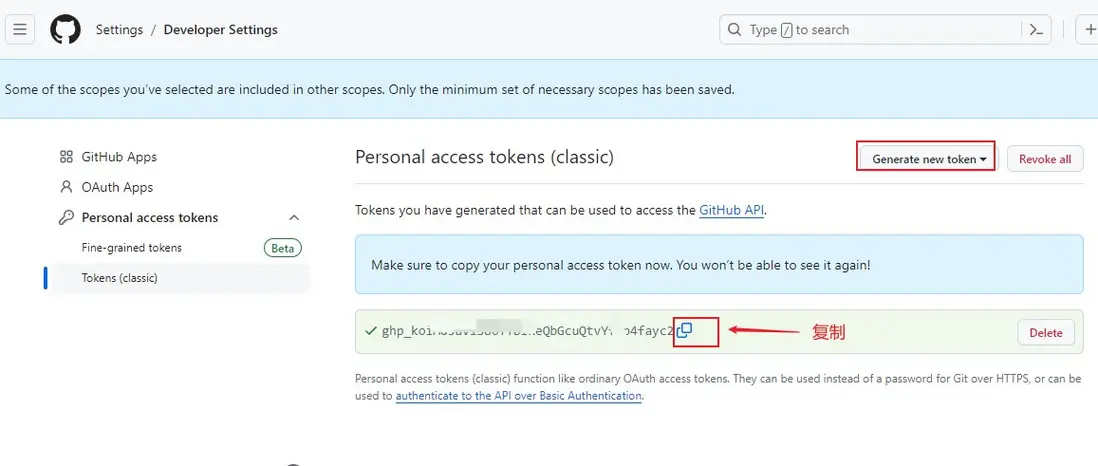Open the hamburger navigation menu
This screenshot has width=1098, height=466.
pyautogui.click(x=21, y=30)
